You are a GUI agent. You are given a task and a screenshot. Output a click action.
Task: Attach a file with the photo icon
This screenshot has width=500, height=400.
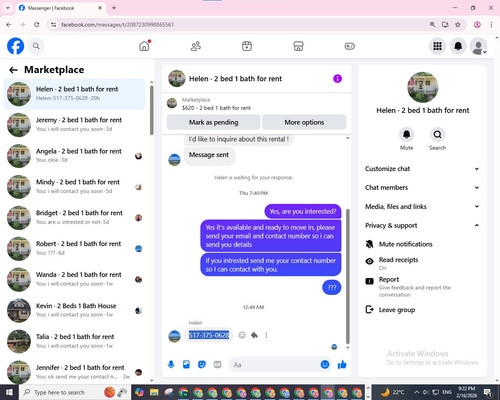tap(186, 364)
